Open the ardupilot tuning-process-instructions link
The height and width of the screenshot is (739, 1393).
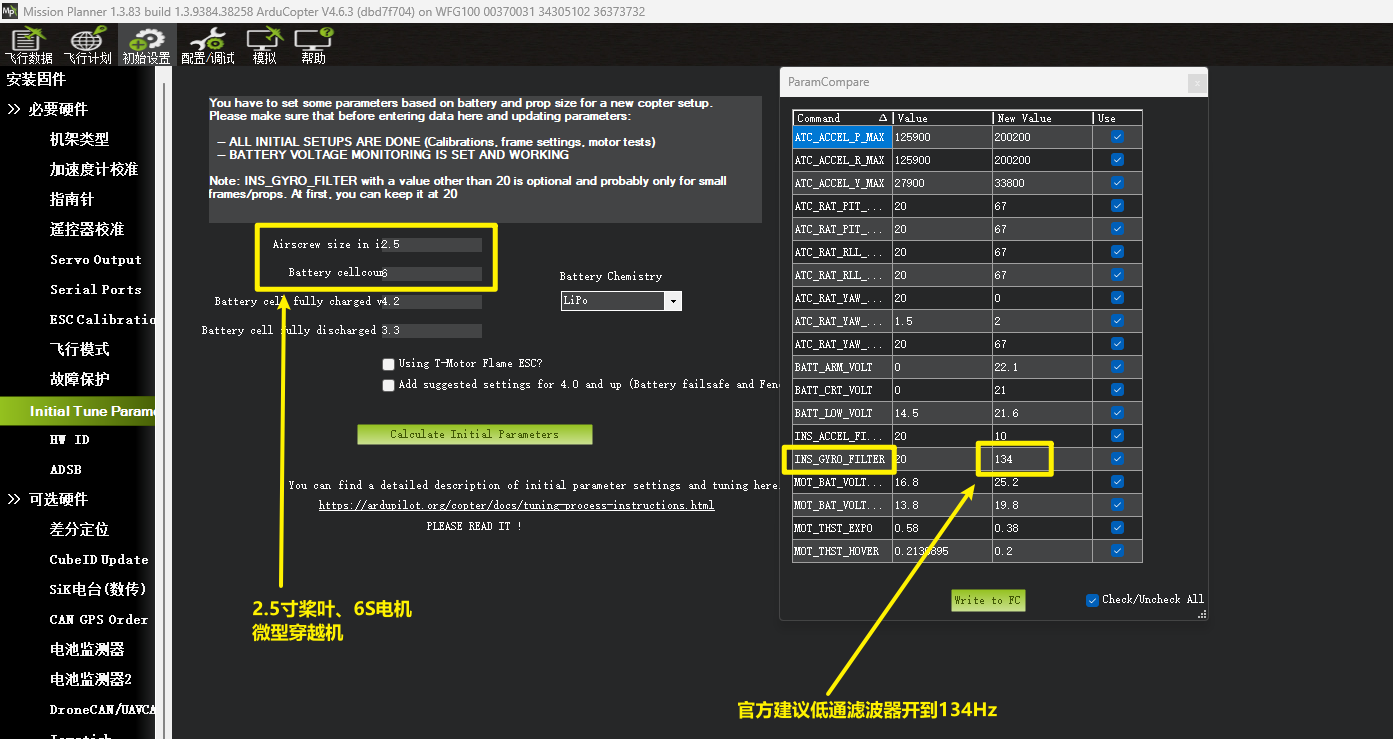tap(517, 506)
